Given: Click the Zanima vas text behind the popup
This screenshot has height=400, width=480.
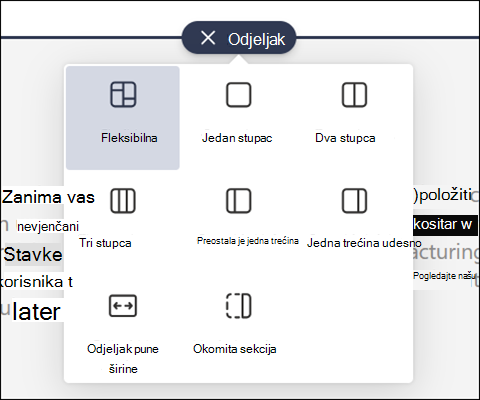Looking at the screenshot, I should [x=48, y=197].
